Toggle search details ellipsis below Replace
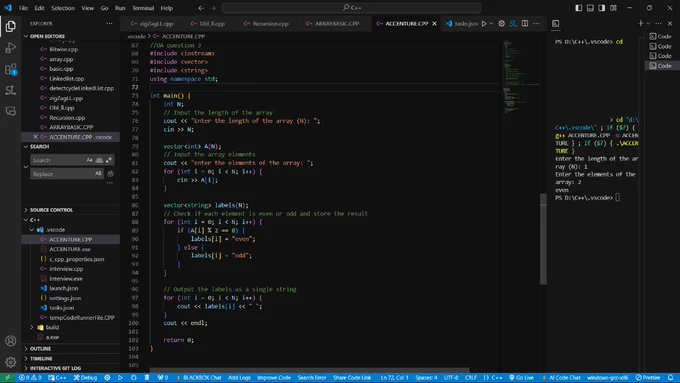Viewport: 680px width, 383px height. tap(110, 183)
